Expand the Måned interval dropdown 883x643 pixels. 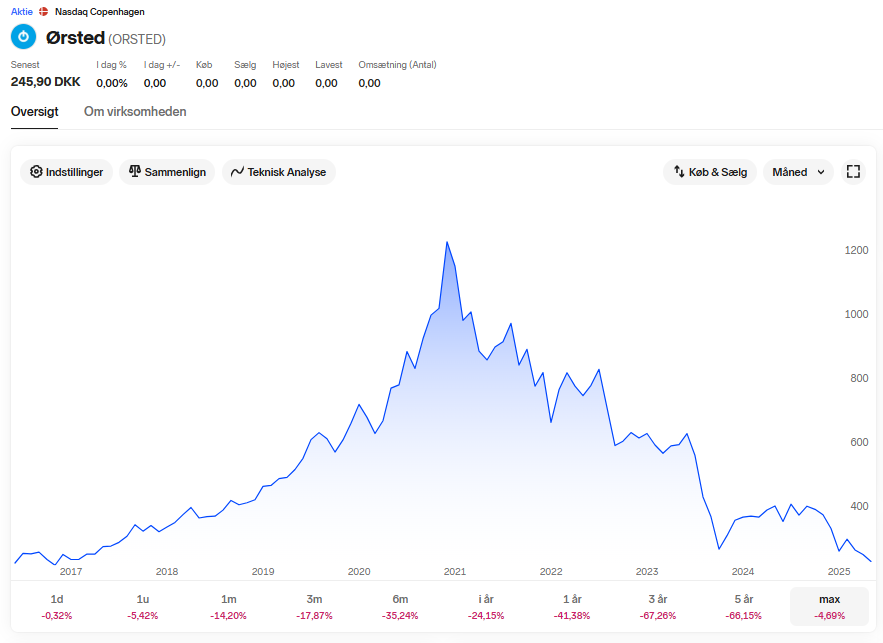(799, 172)
